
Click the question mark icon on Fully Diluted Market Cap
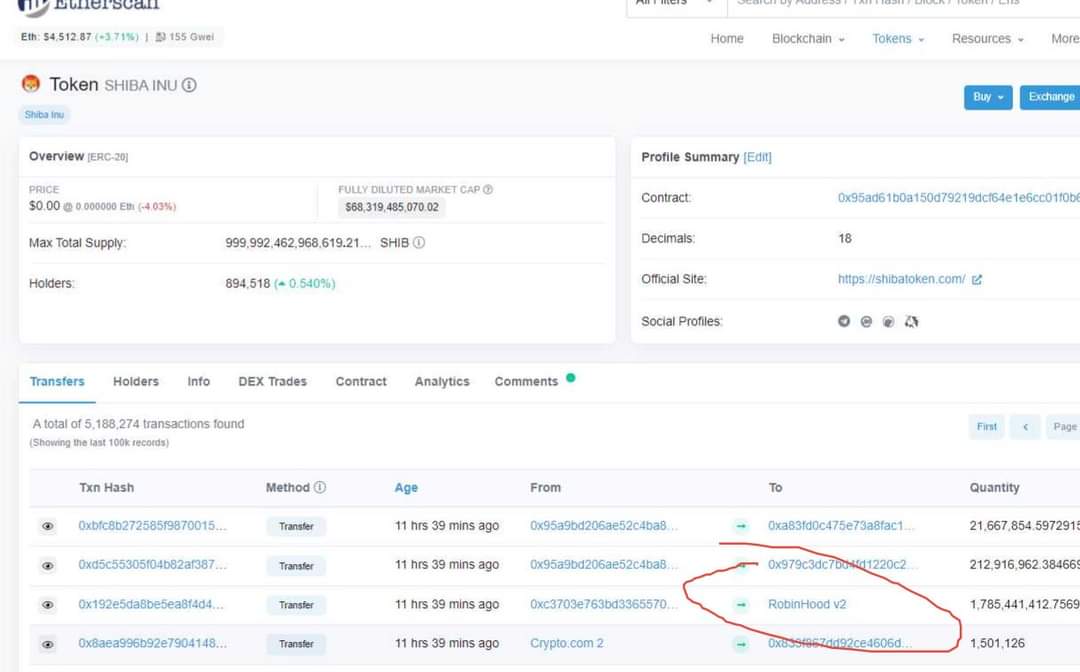[486, 189]
